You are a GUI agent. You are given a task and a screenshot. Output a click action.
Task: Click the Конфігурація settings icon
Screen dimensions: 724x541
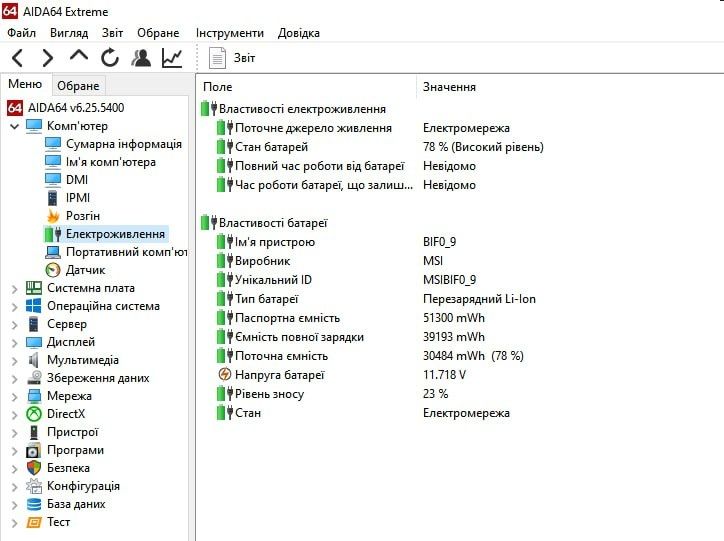coord(34,486)
